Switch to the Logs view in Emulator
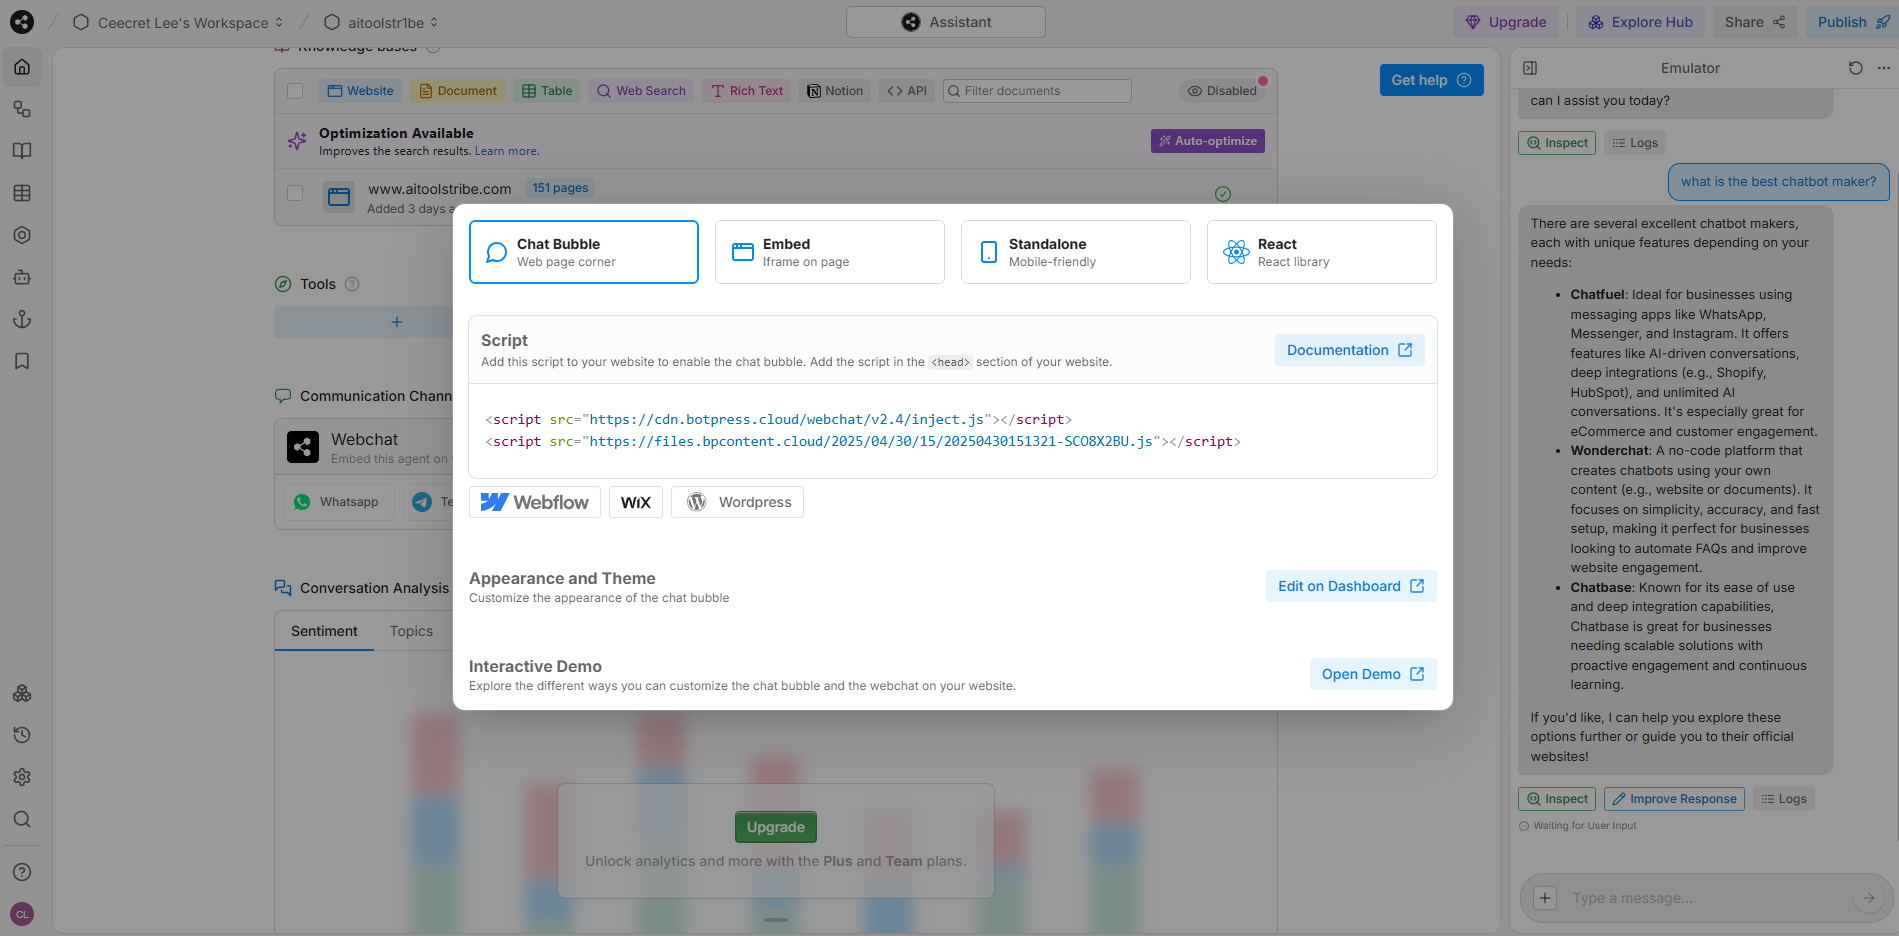This screenshot has height=936, width=1899. coord(1636,142)
